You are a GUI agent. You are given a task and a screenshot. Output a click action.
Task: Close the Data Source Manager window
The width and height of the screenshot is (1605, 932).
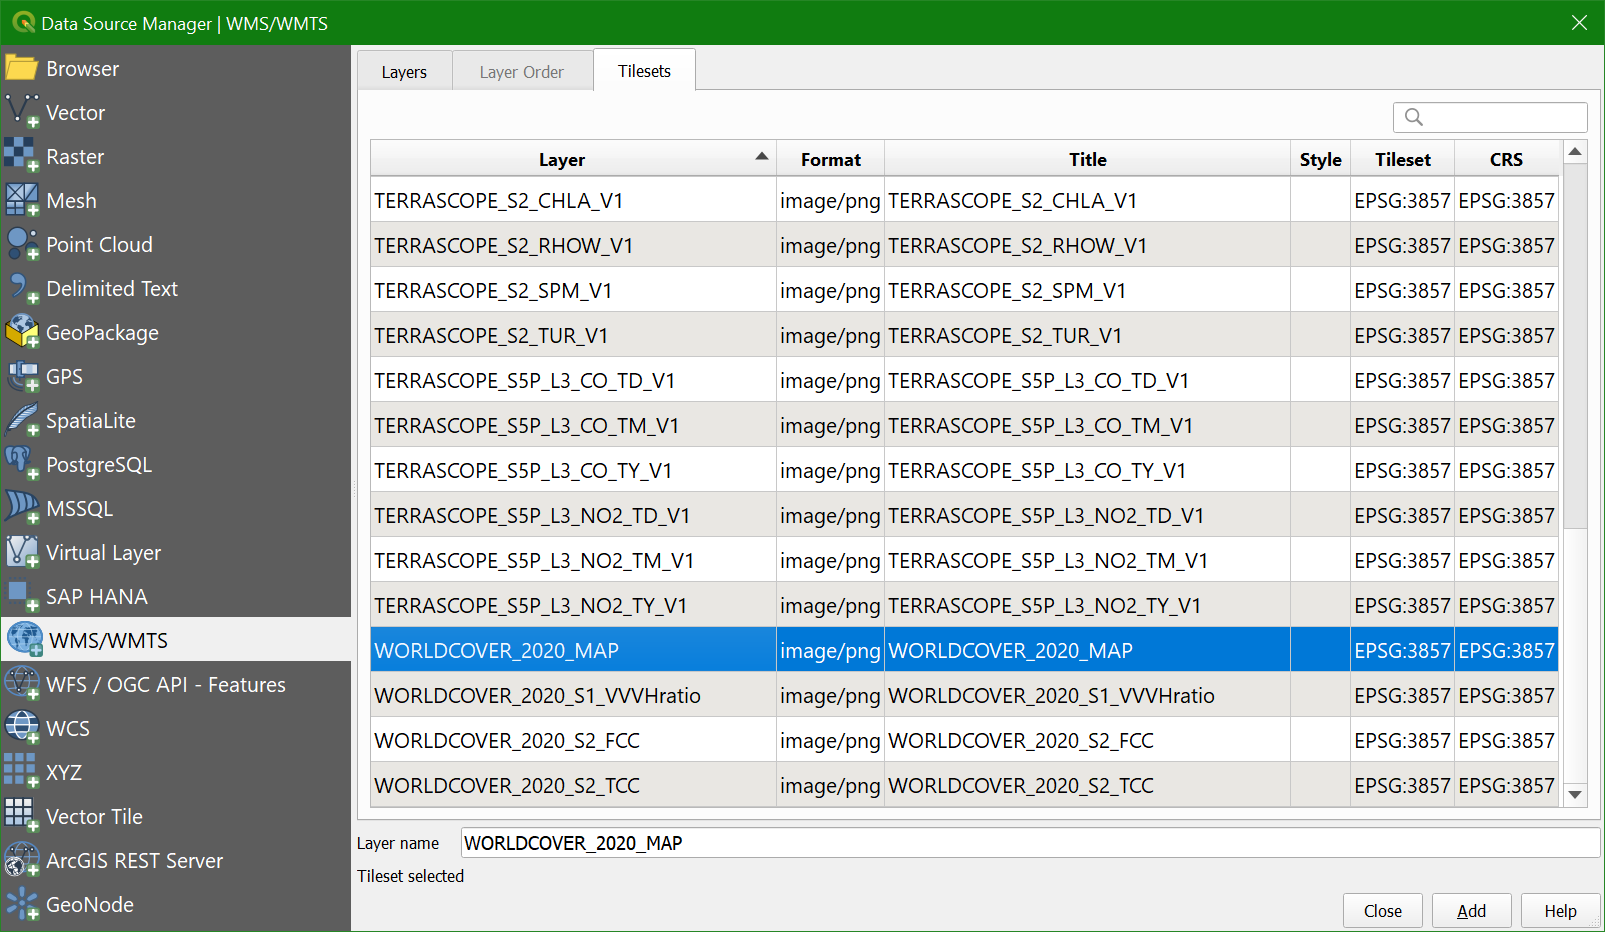pos(1579,22)
